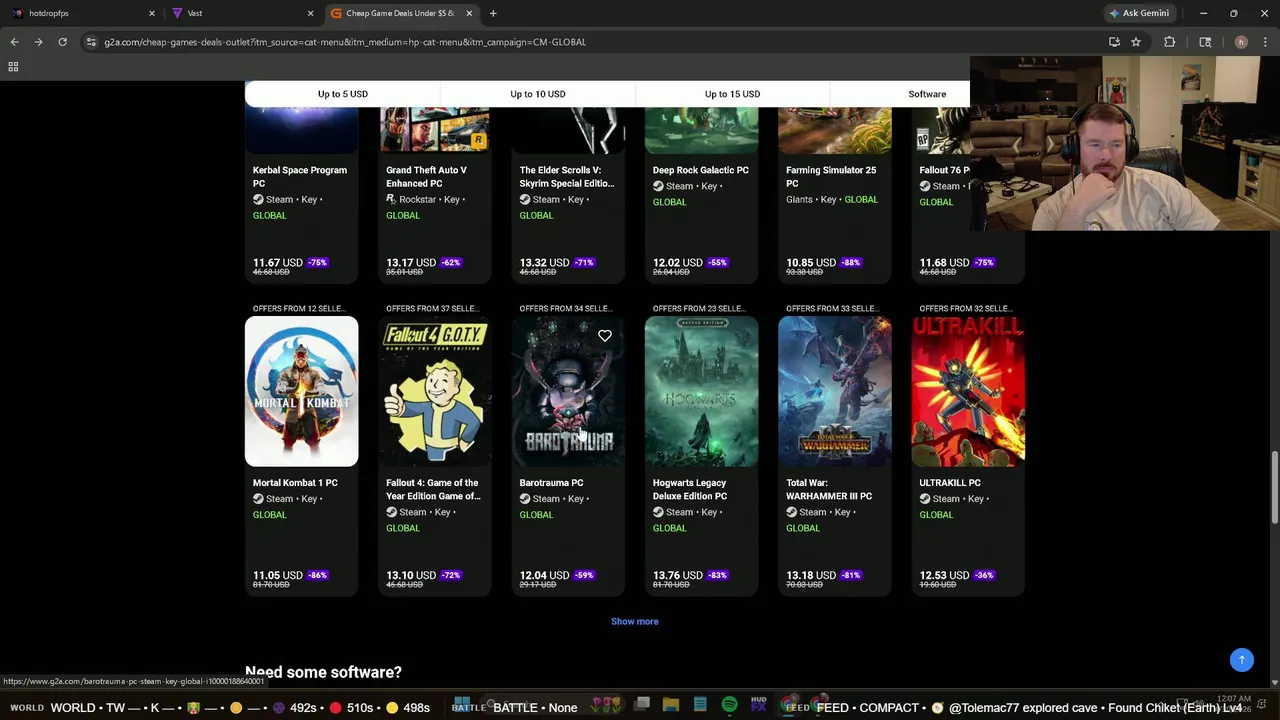This screenshot has height=720, width=1280.
Task: Open HUD FX app in taskbar
Action: coord(758,705)
